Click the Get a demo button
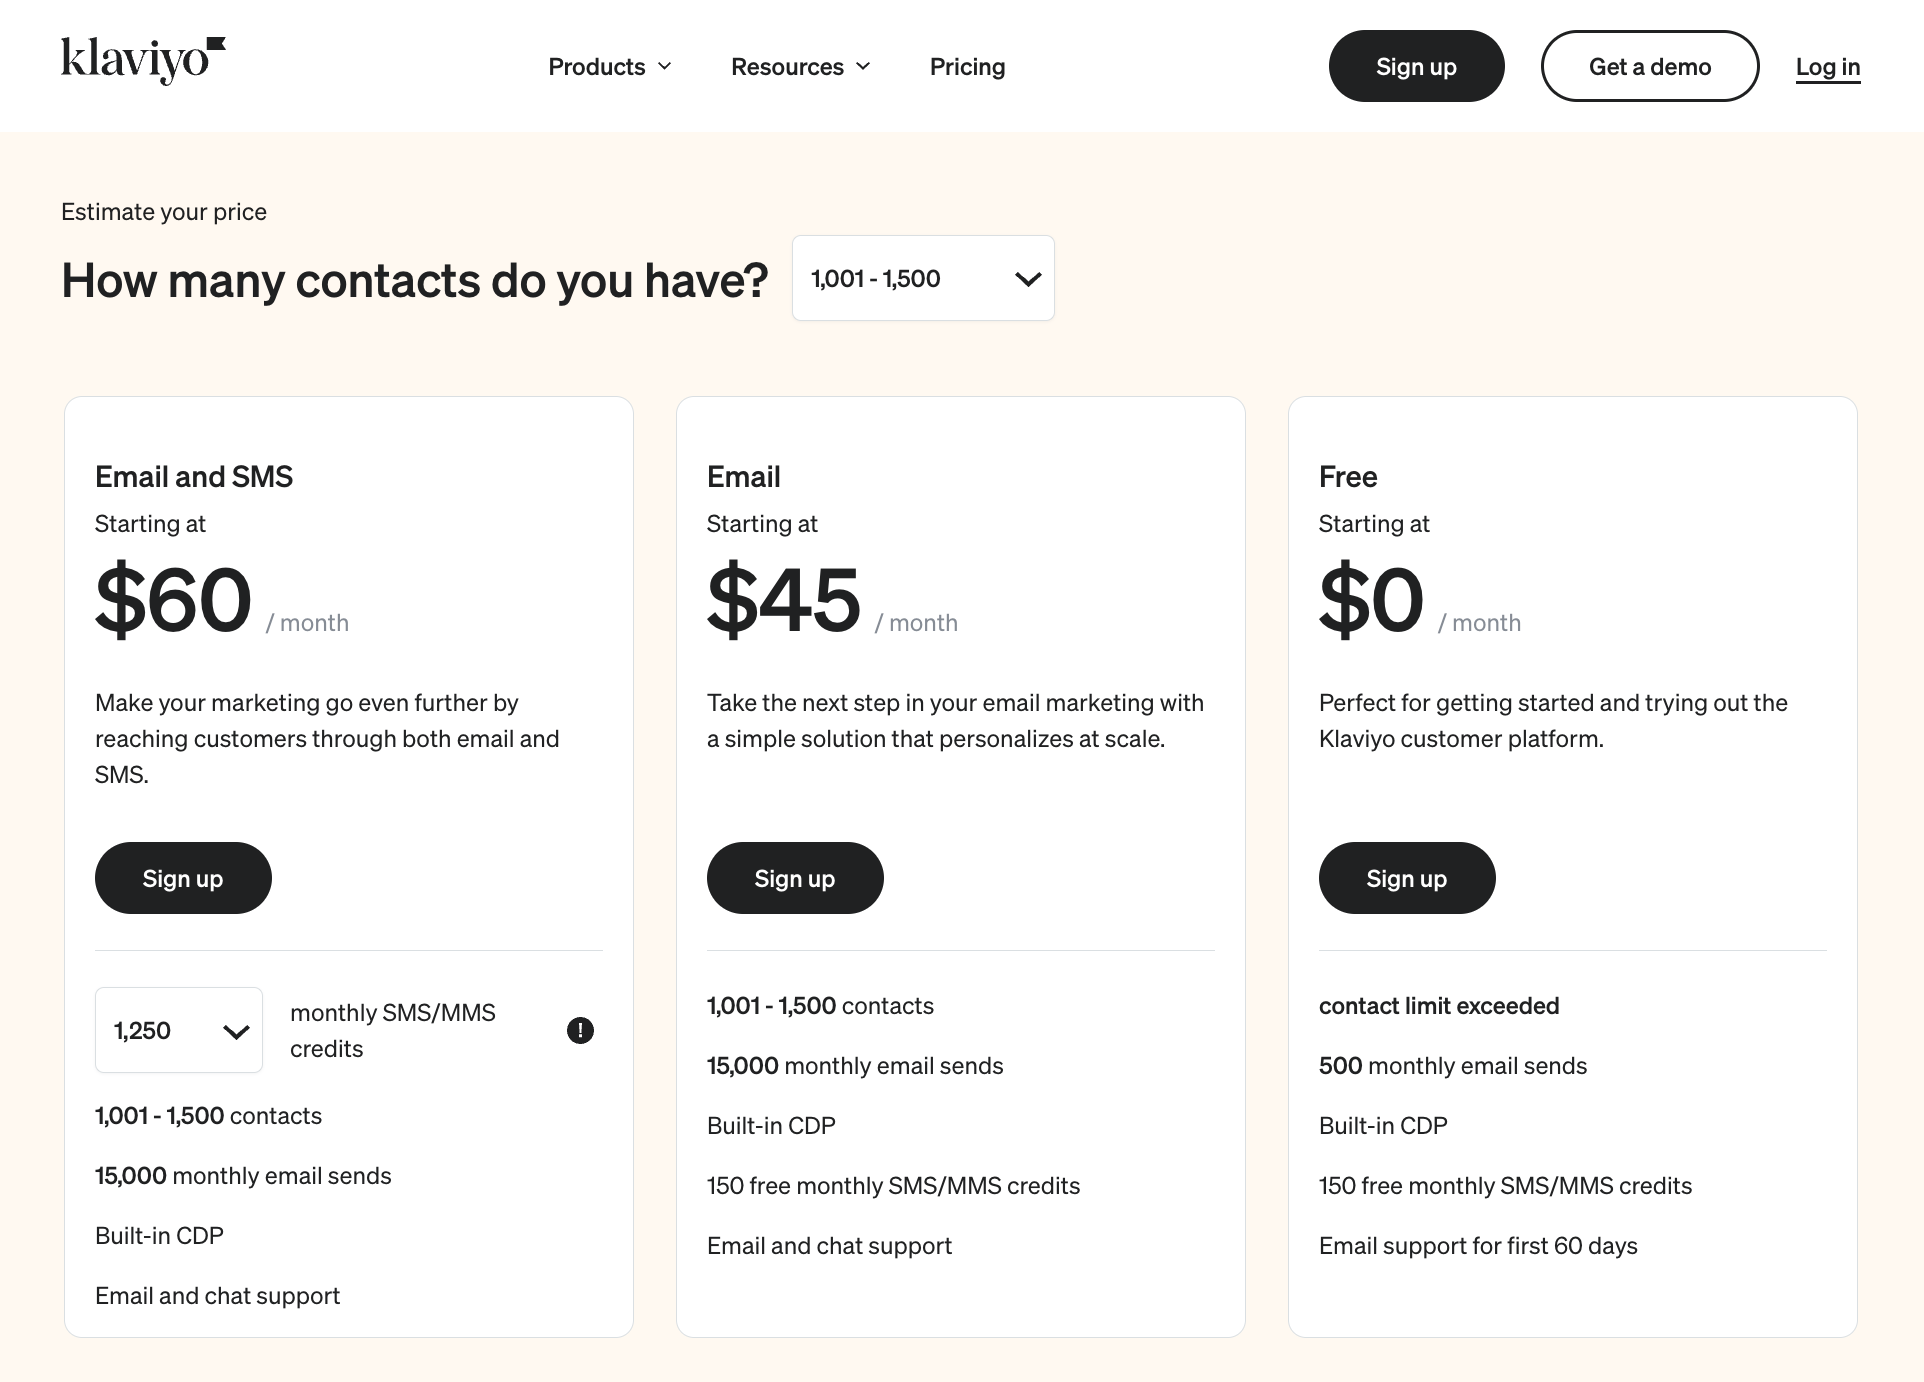The width and height of the screenshot is (1924, 1382). click(1649, 66)
